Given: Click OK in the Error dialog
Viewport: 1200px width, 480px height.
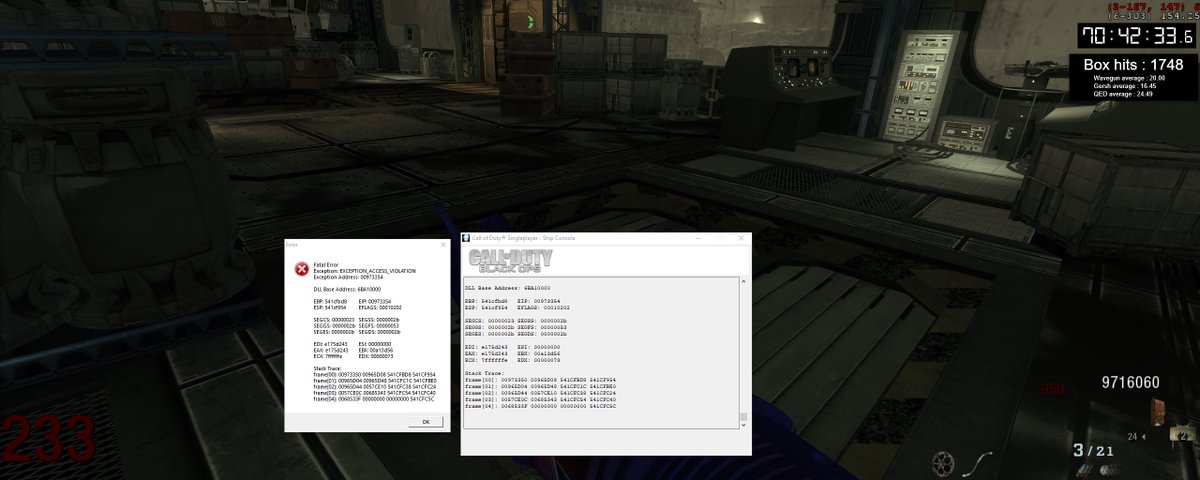Looking at the screenshot, I should (425, 421).
